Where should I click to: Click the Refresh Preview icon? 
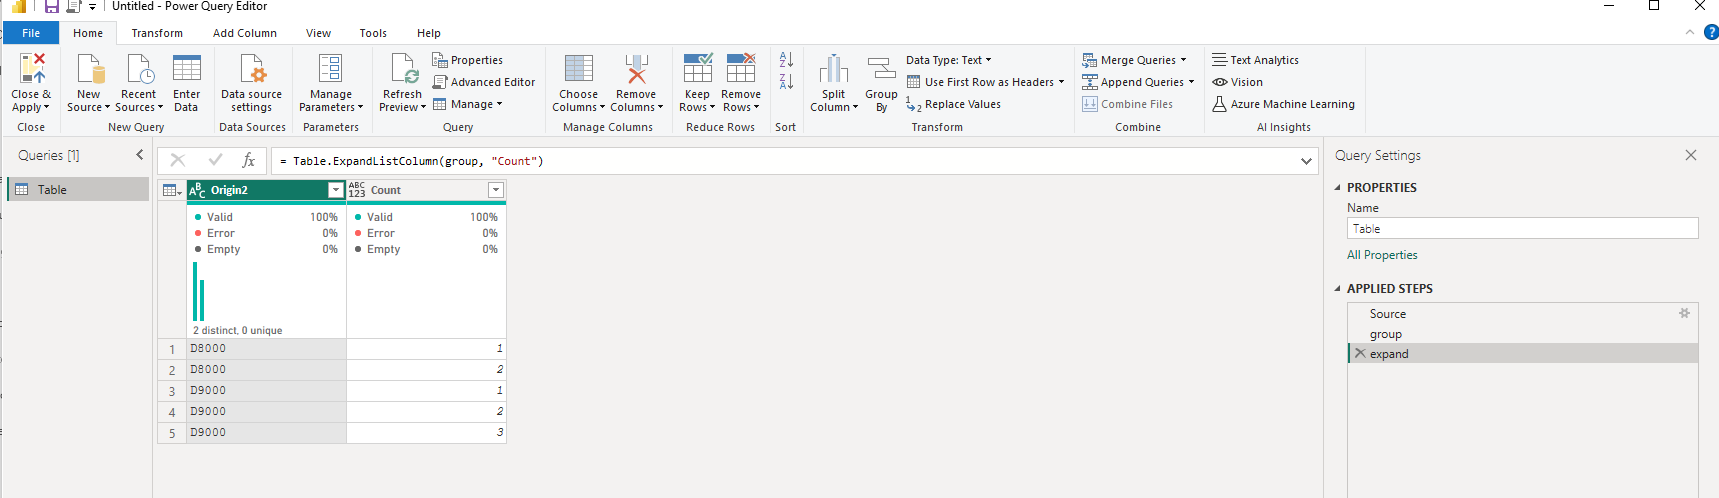coord(403,68)
